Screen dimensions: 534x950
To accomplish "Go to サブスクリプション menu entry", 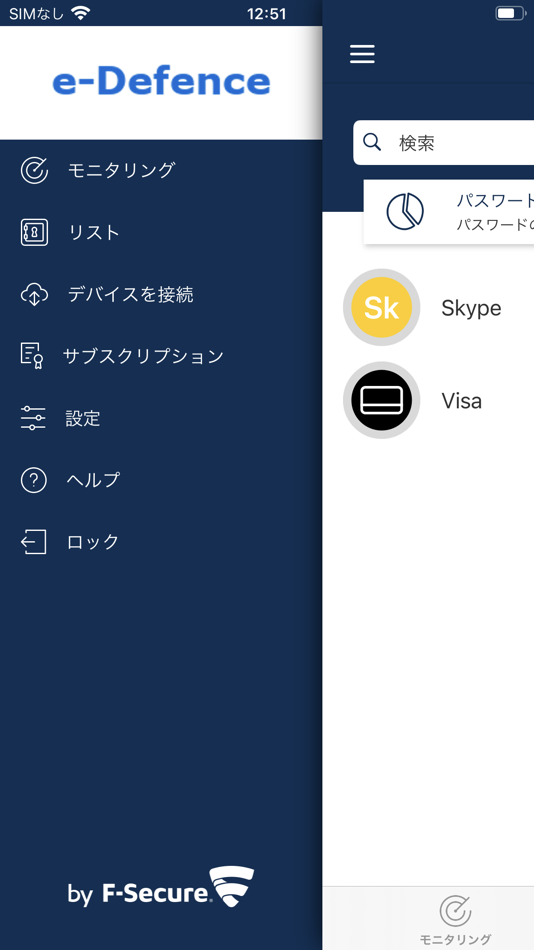I will coord(143,356).
